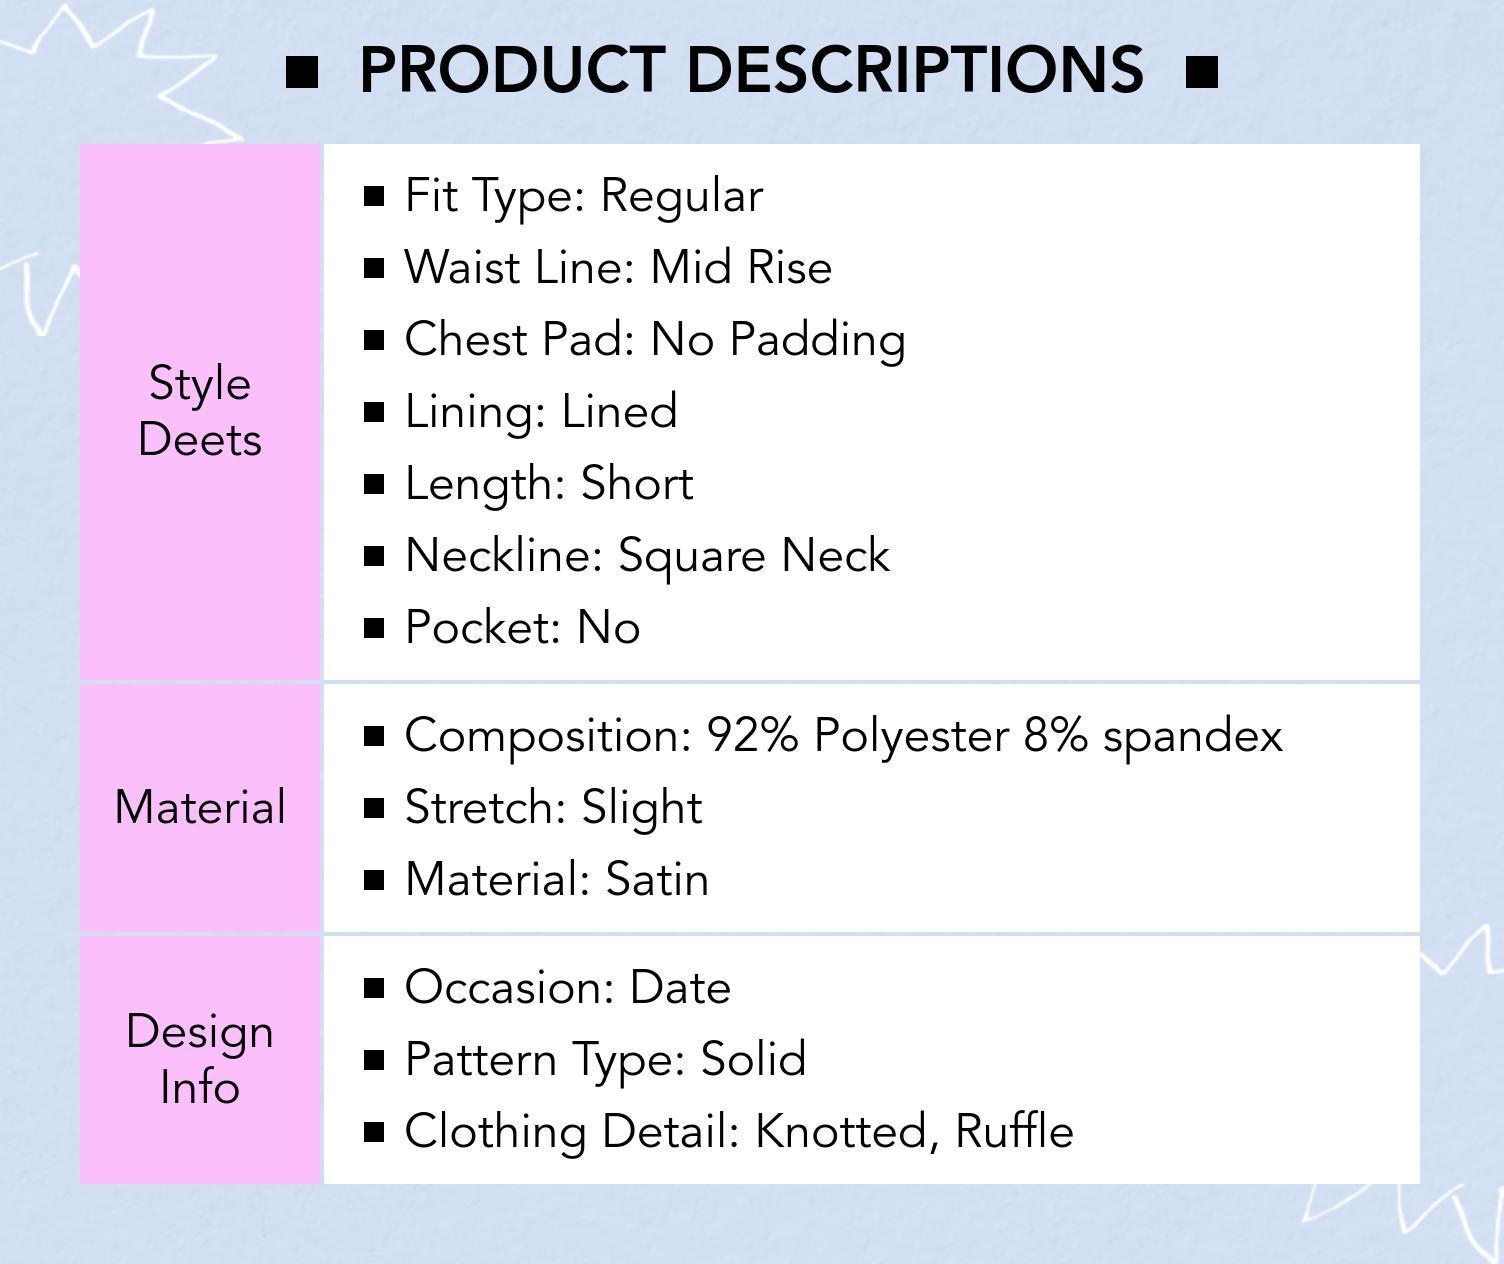Viewport: 1504px width, 1264px height.
Task: Click the 92% Polyester 8% spandex text
Action: tap(994, 736)
